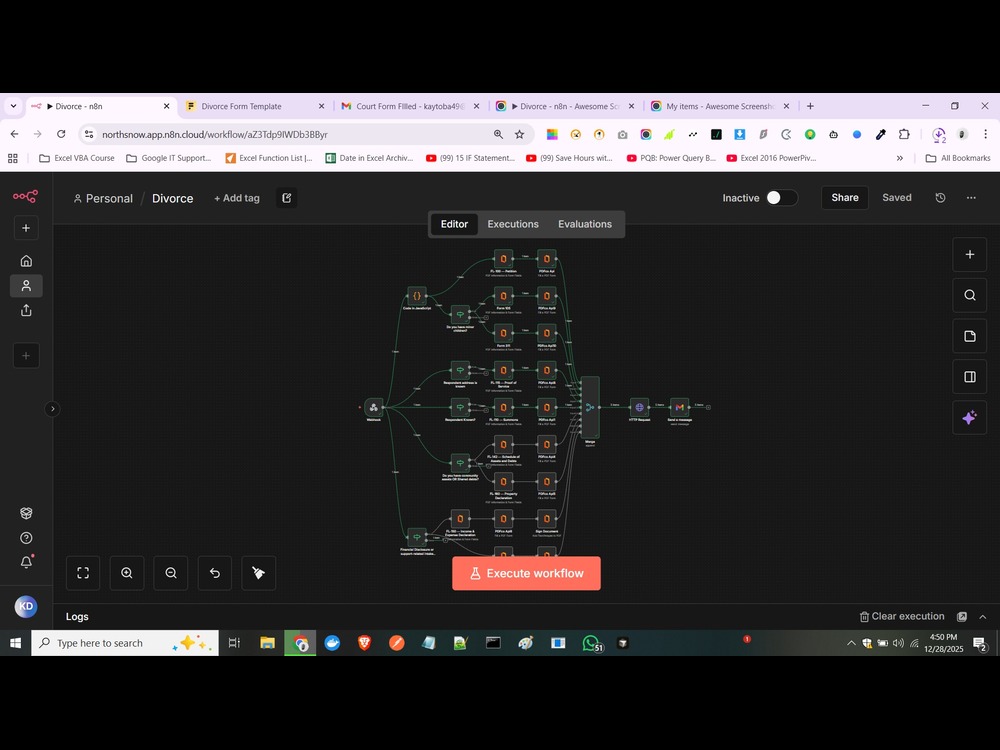The height and width of the screenshot is (750, 1000).
Task: Click the reset zoom arrow button
Action: 215,573
